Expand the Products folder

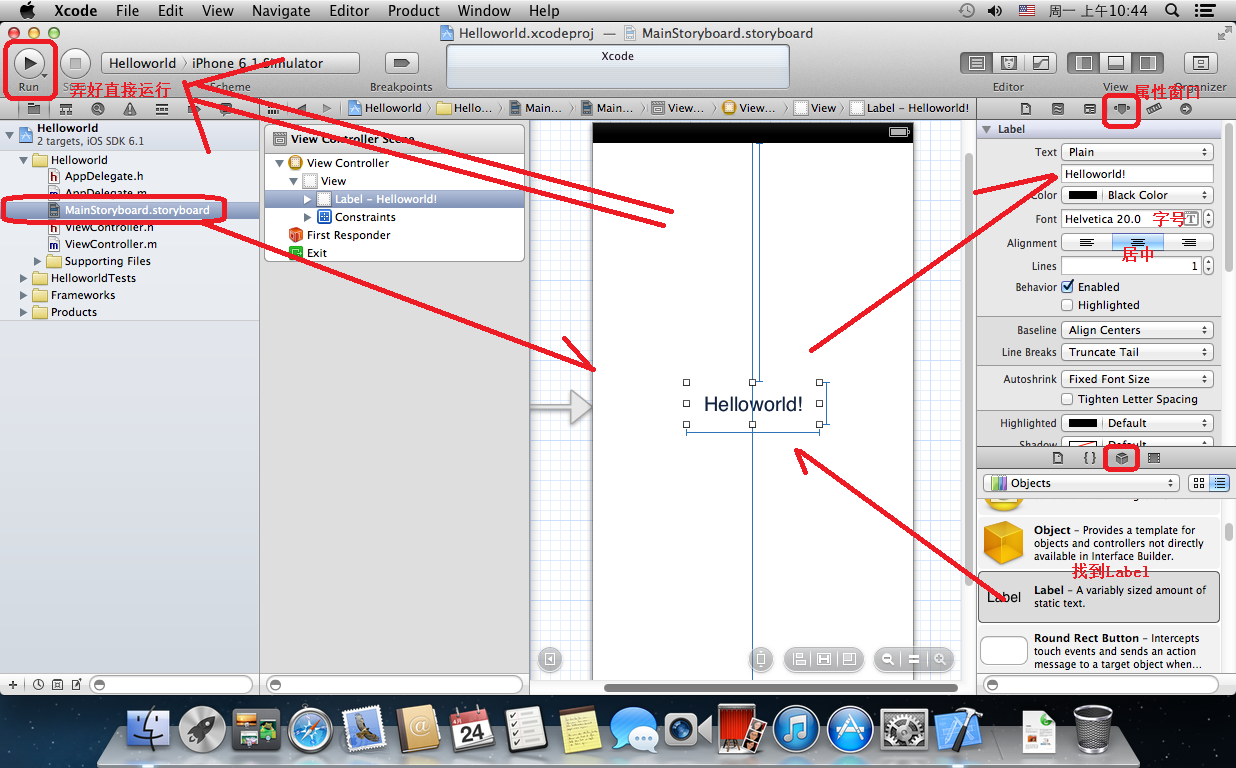(25, 312)
